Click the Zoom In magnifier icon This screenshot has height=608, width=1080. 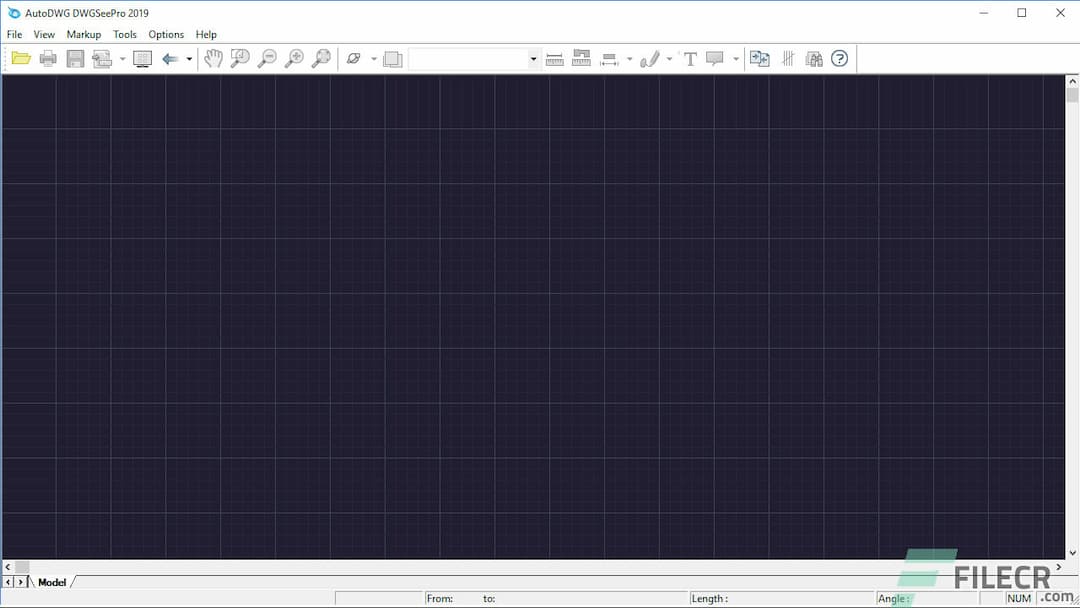pos(294,58)
